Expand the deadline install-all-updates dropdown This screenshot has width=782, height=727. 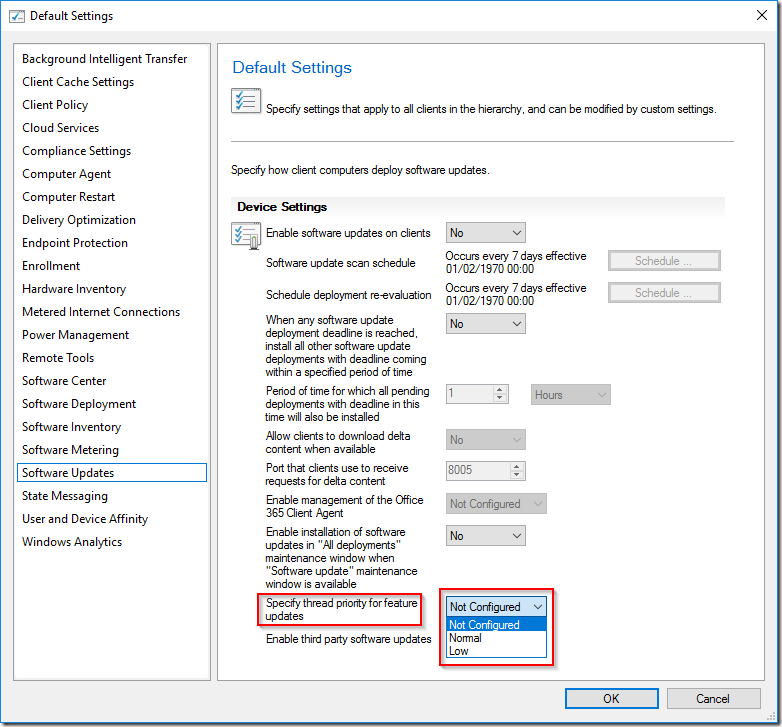(486, 324)
